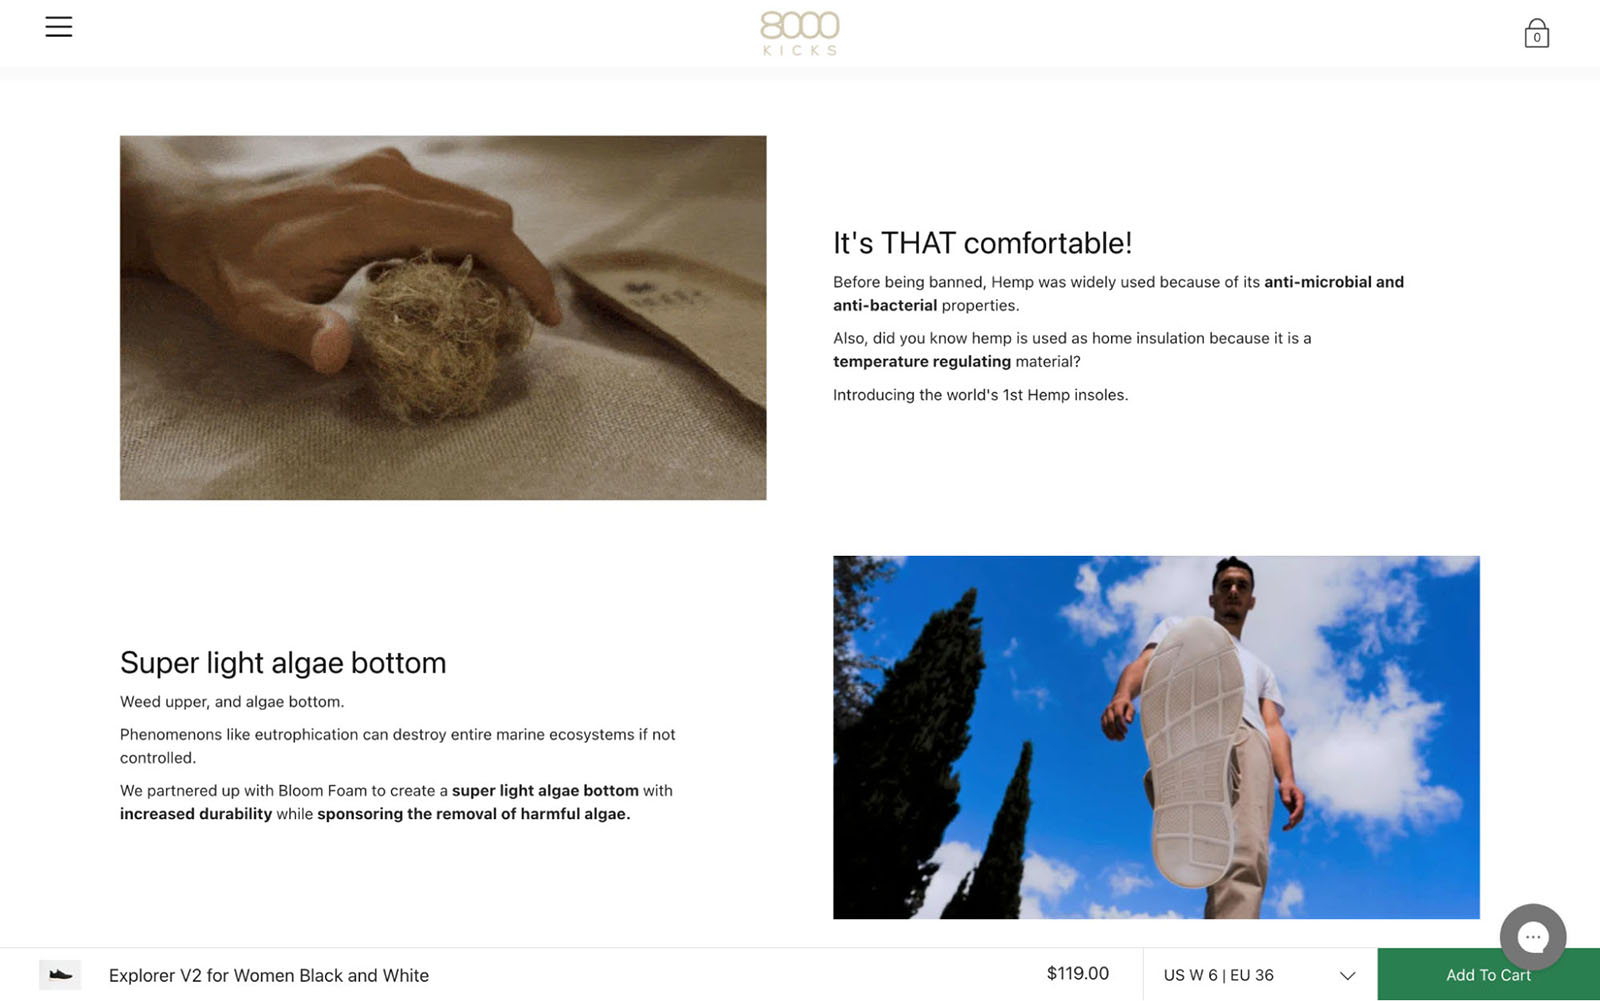Click the Super light algae bottom heading
Screen dimensions: 1600x1001
[283, 662]
